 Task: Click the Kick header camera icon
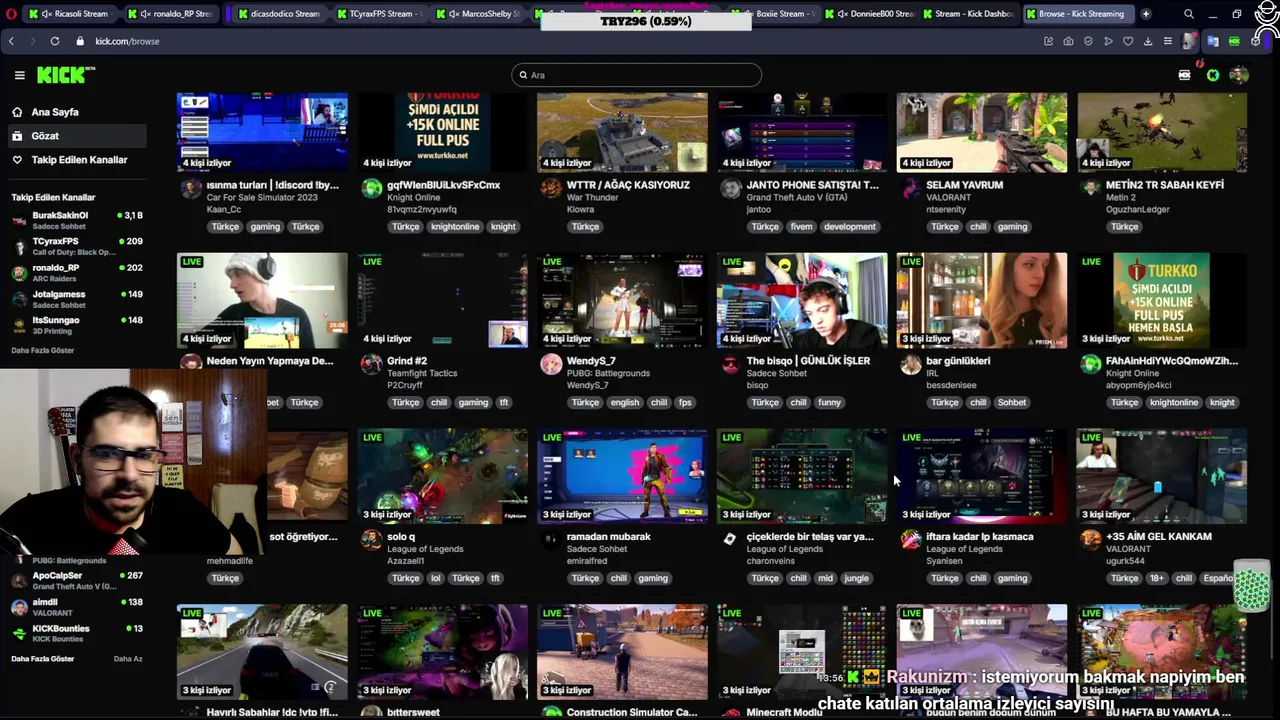pos(1185,75)
